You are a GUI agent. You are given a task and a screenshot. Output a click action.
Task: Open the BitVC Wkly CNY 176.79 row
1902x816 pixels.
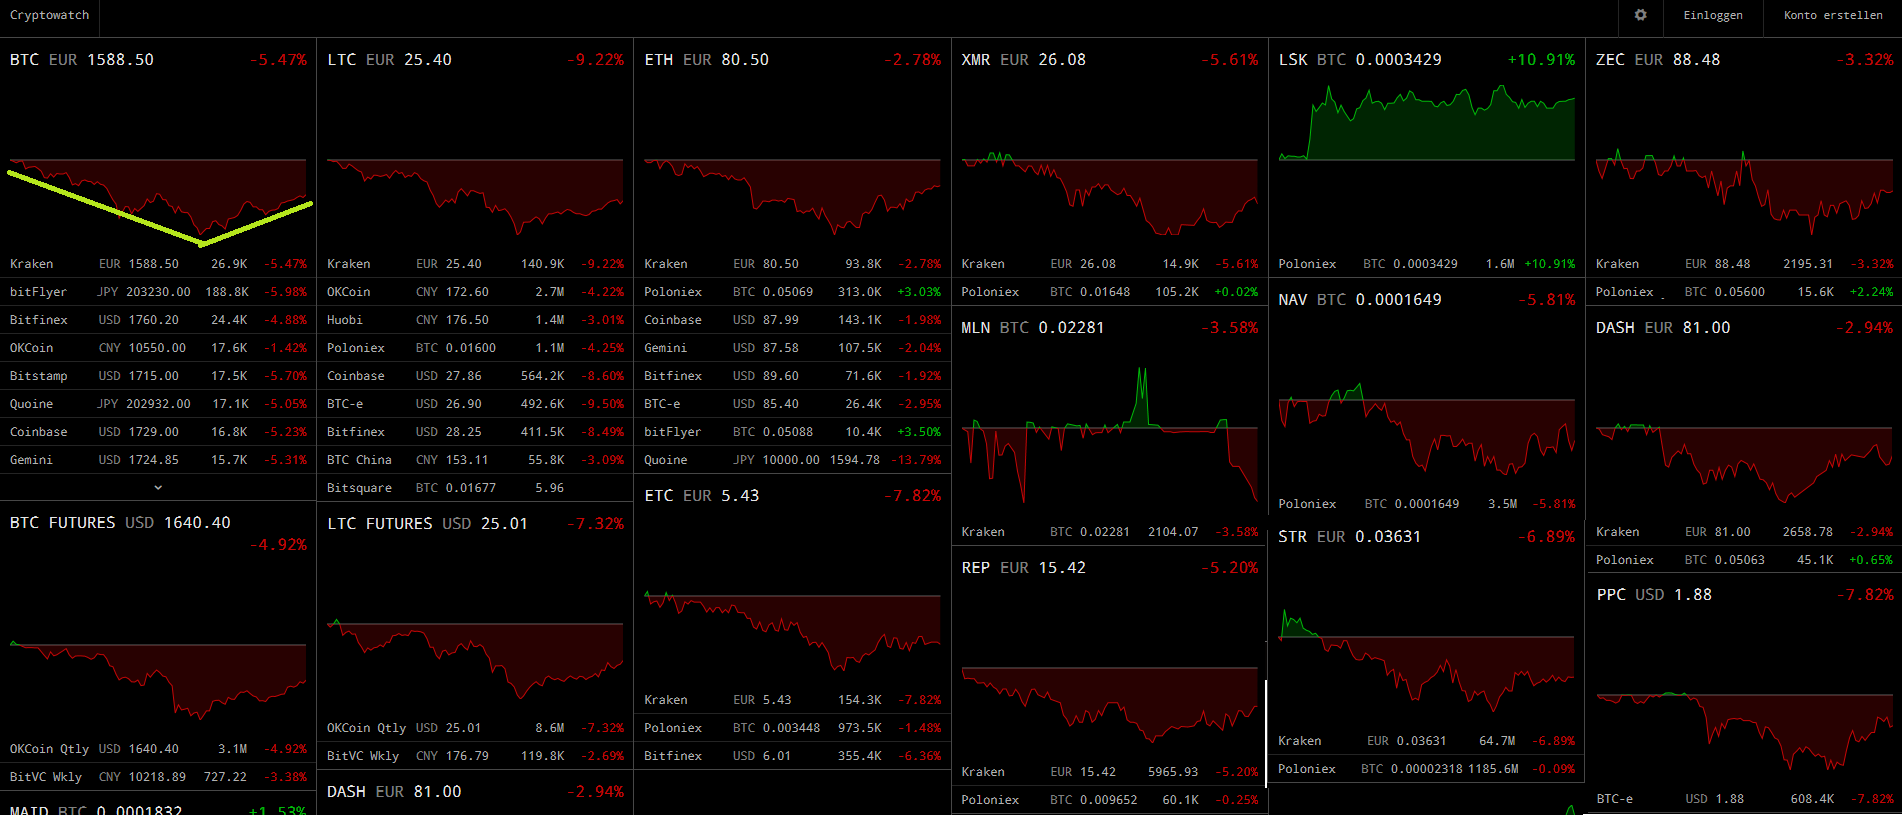click(475, 756)
